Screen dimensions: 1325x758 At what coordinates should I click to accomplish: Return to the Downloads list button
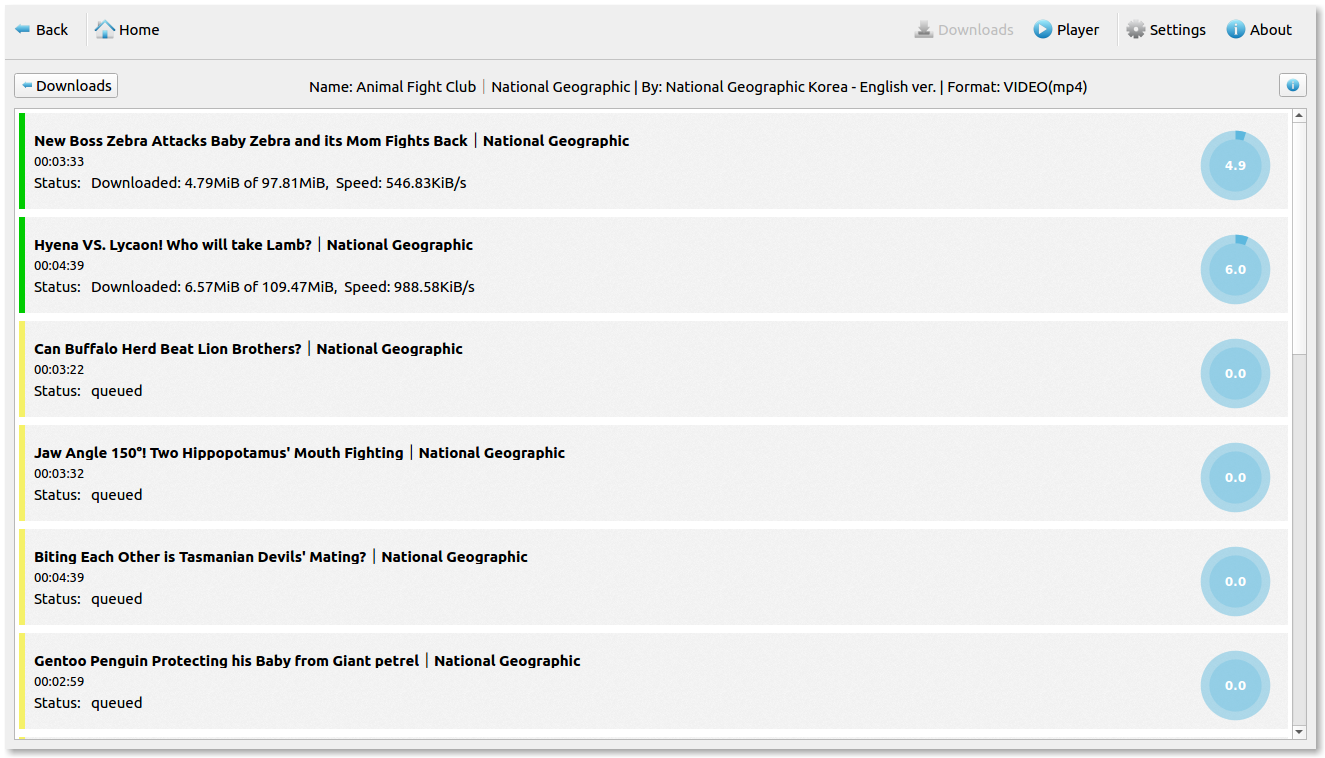point(66,86)
